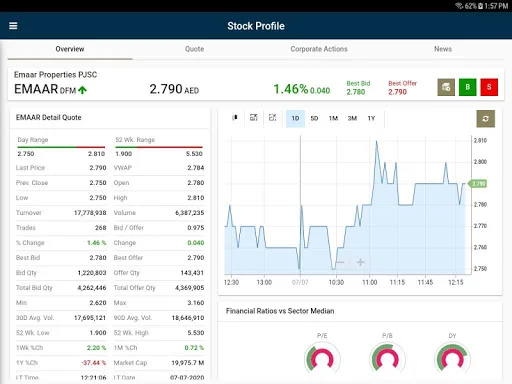Click the Bid Qty value 1,220,803
Image resolution: width=512 pixels, height=384 pixels.
click(x=92, y=273)
